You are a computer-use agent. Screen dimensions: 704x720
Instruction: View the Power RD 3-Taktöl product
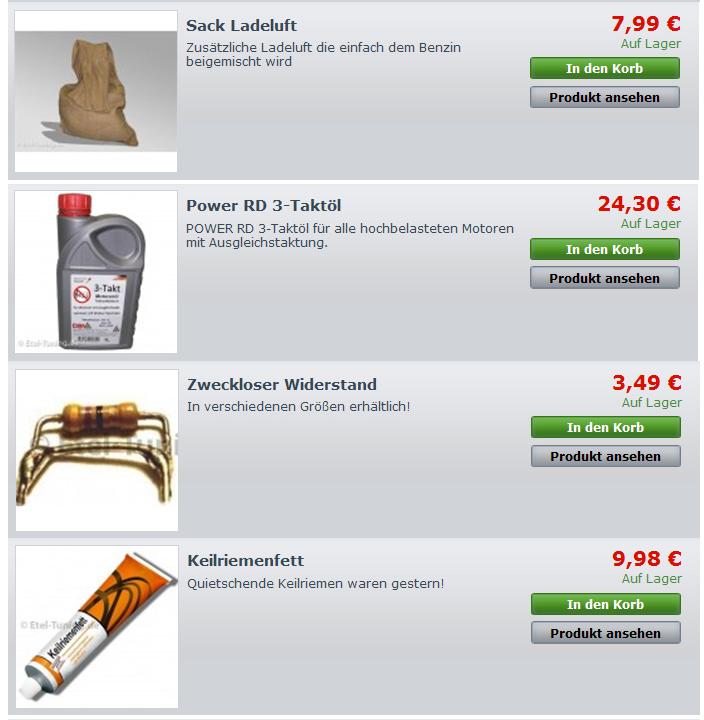tap(604, 278)
